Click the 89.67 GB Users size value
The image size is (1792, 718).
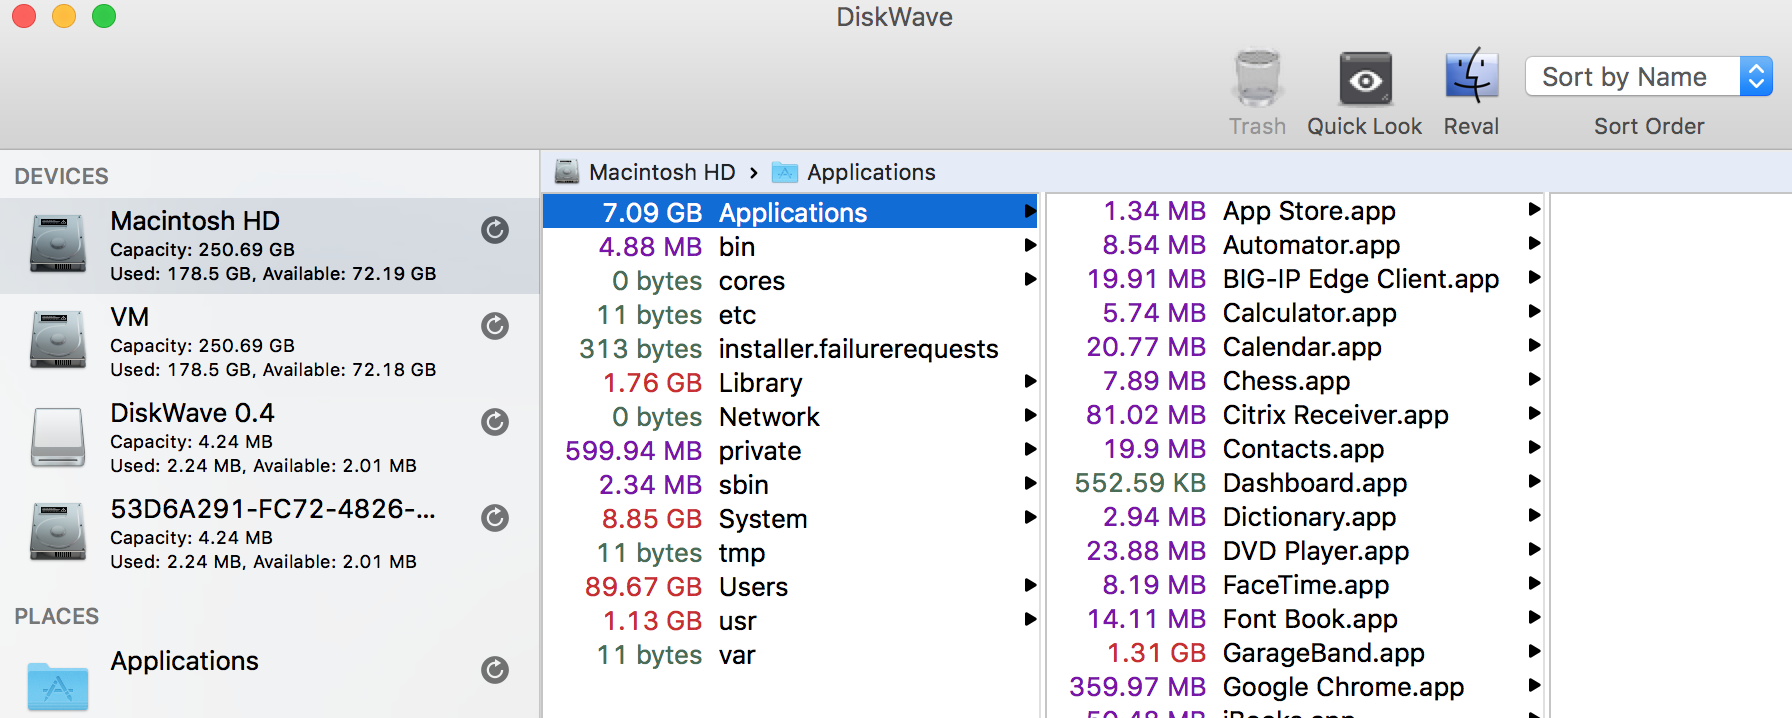643,587
